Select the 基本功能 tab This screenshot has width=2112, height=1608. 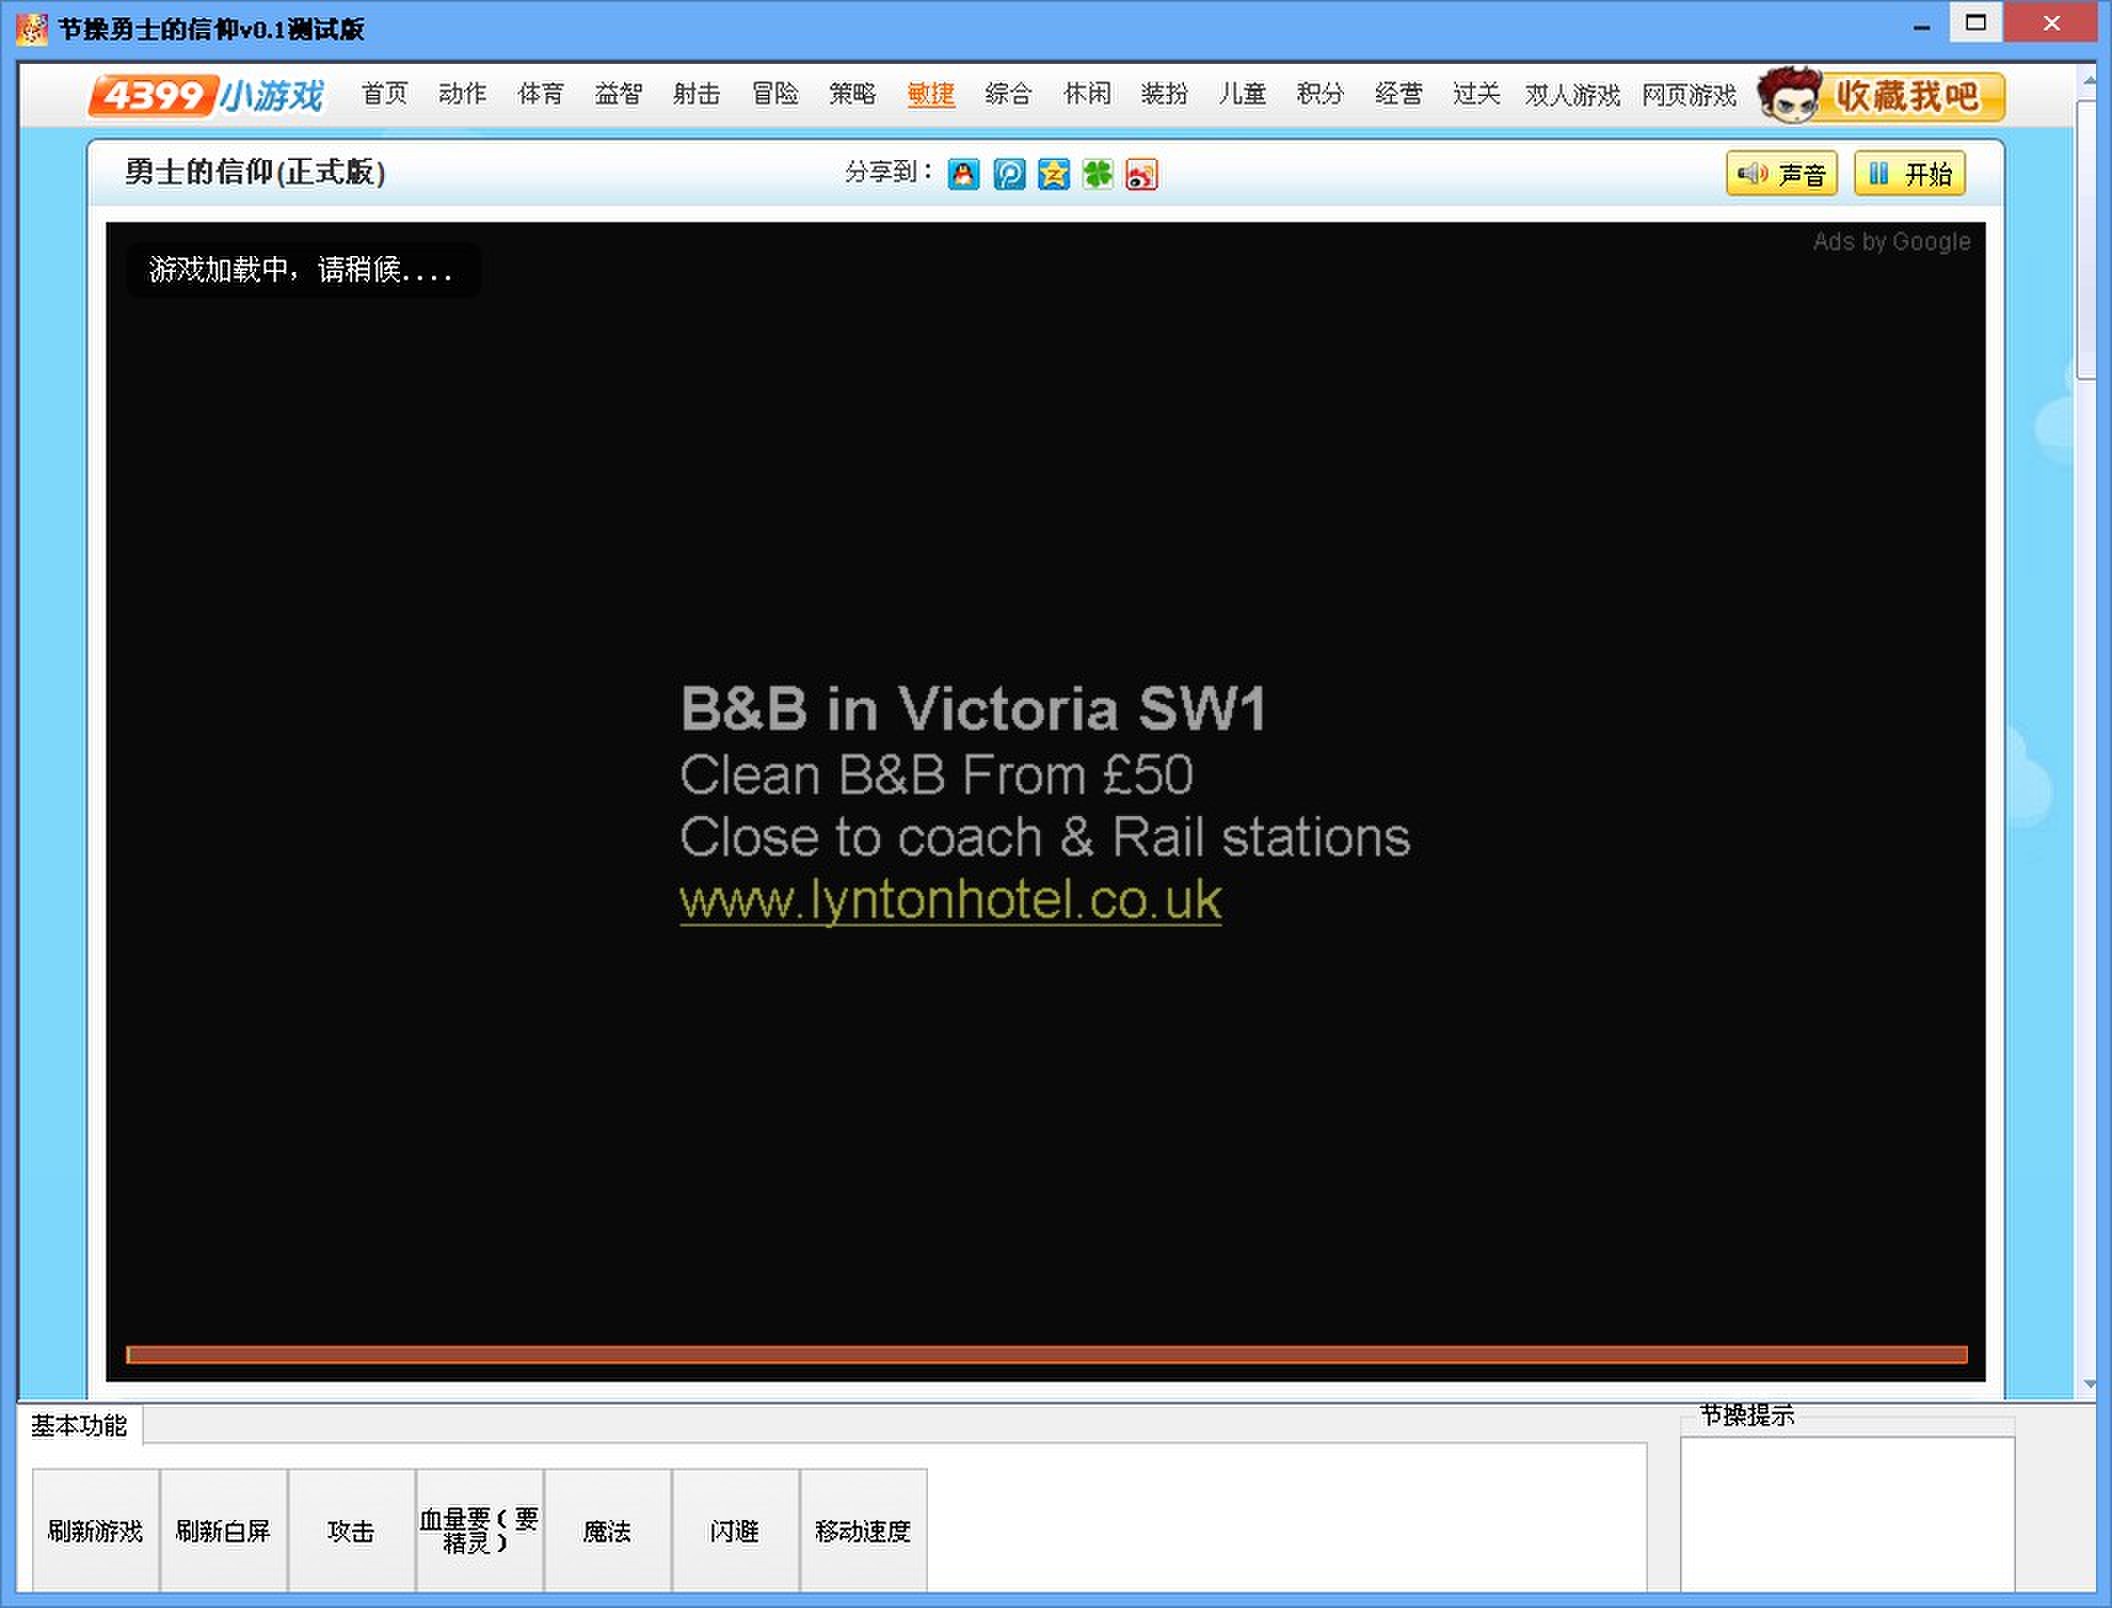79,1425
